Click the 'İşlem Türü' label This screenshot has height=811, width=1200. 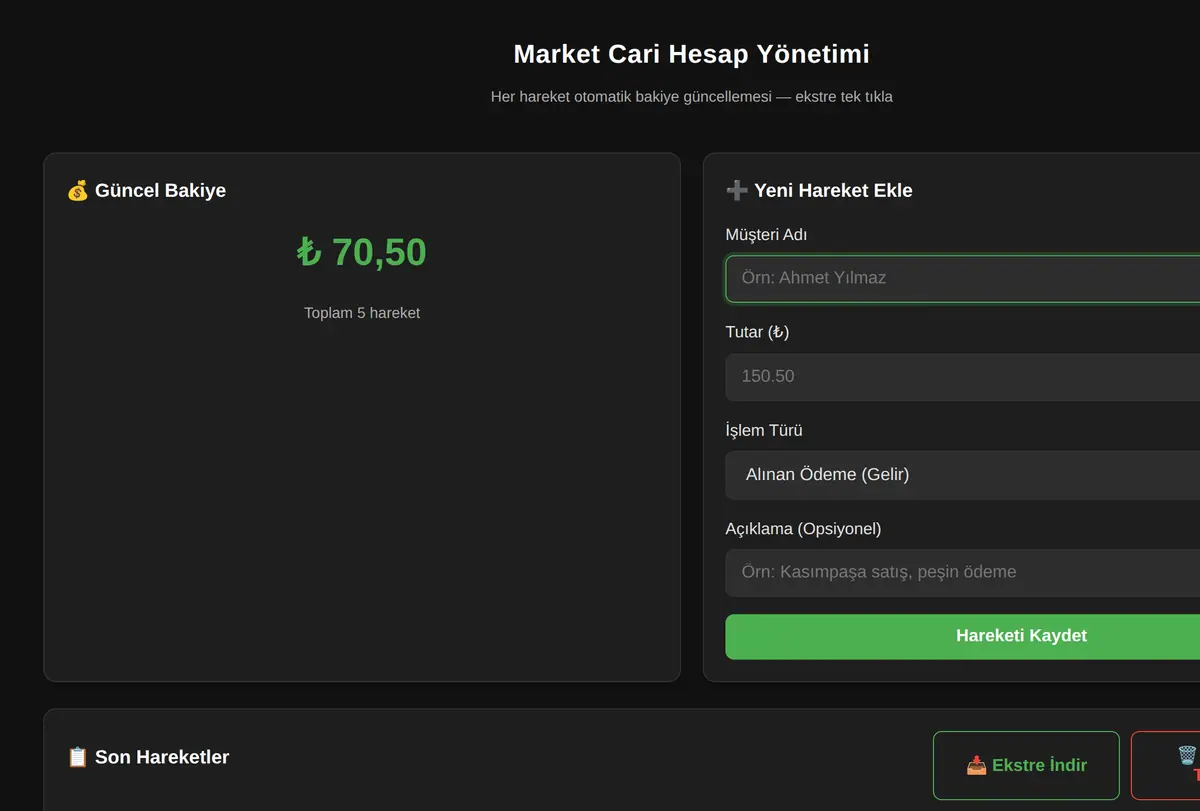(764, 431)
